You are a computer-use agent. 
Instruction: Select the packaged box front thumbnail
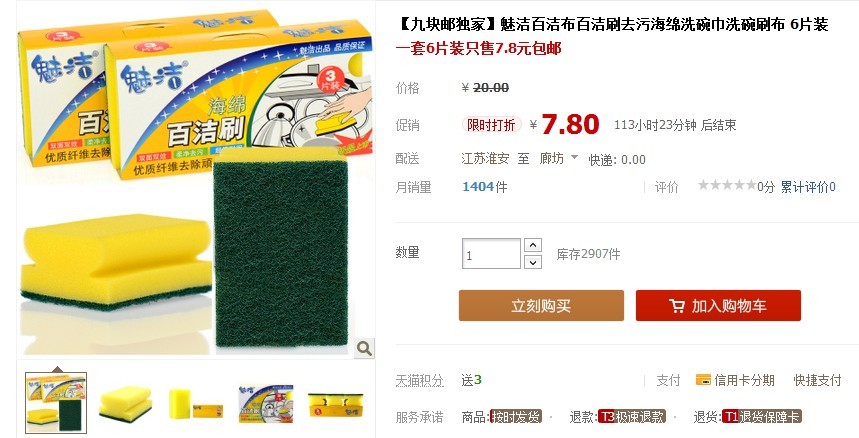point(266,403)
